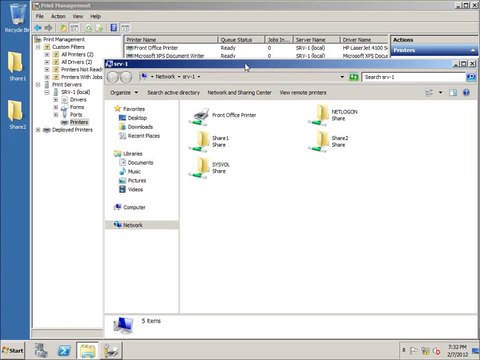Open the Organize dropdown menu
Image resolution: width=480 pixels, height=360 pixels.
(x=124, y=93)
